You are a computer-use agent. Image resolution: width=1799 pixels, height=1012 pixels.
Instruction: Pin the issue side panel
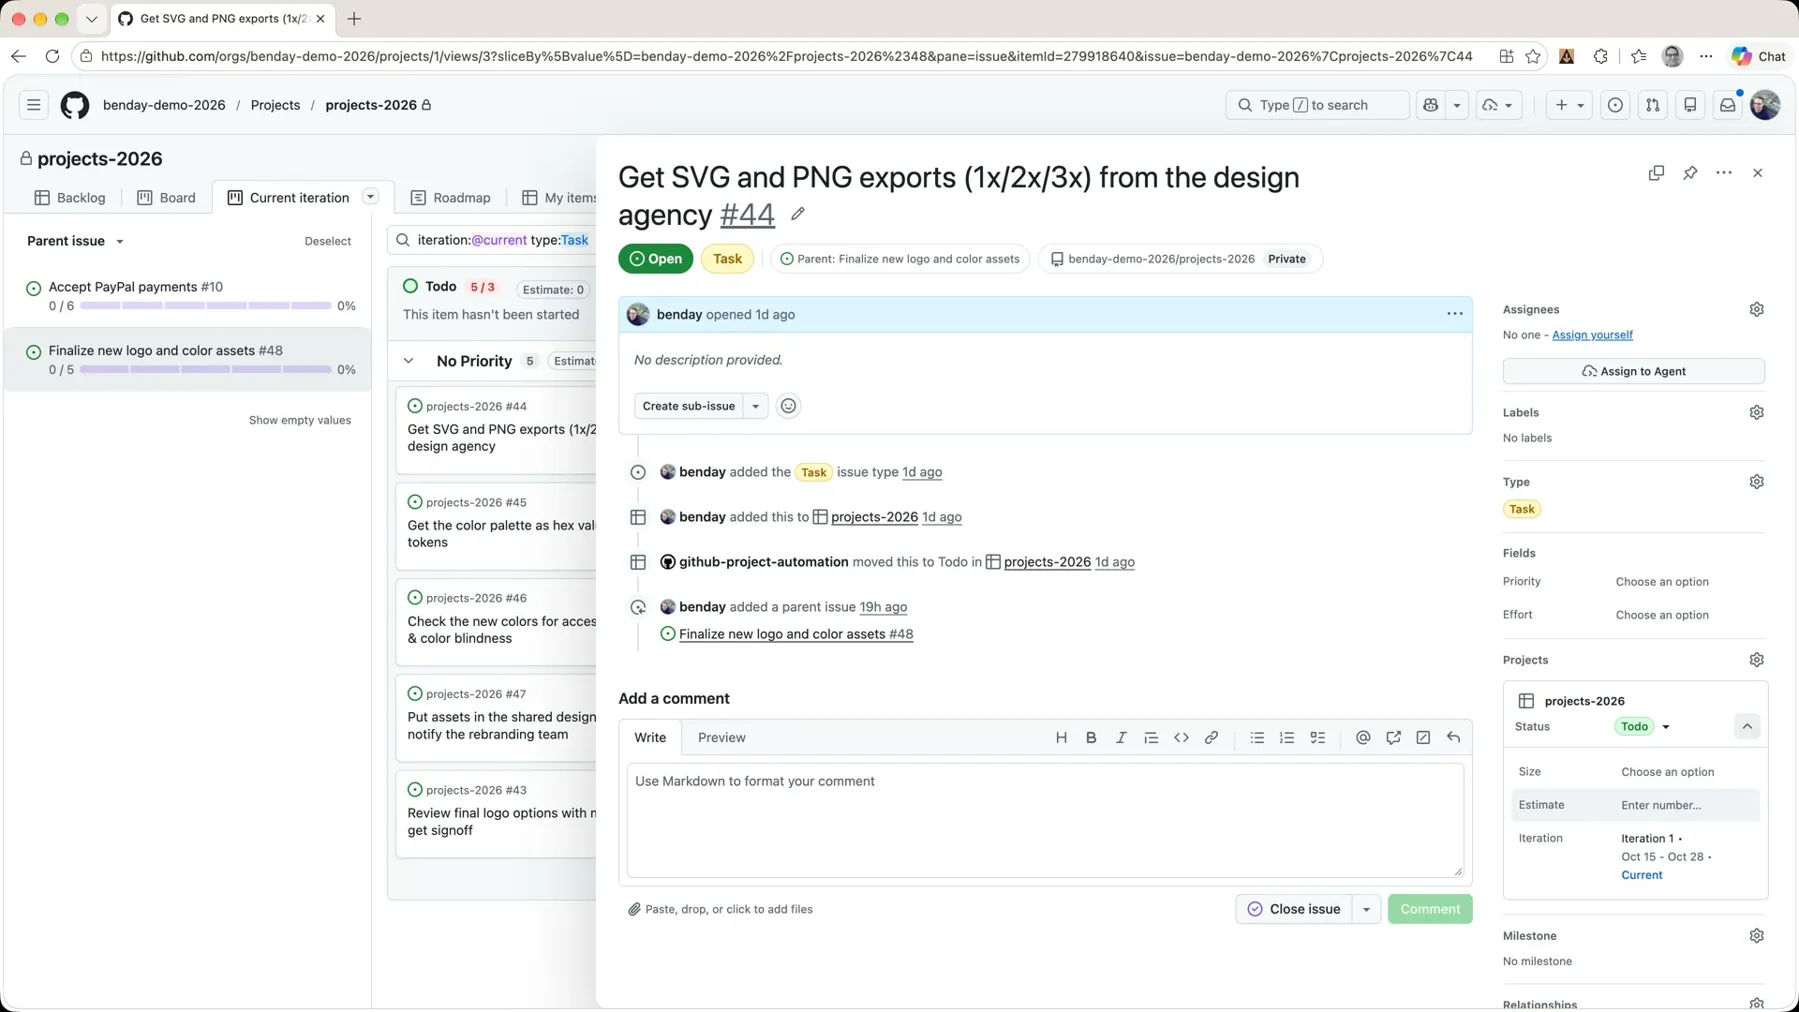pyautogui.click(x=1690, y=173)
